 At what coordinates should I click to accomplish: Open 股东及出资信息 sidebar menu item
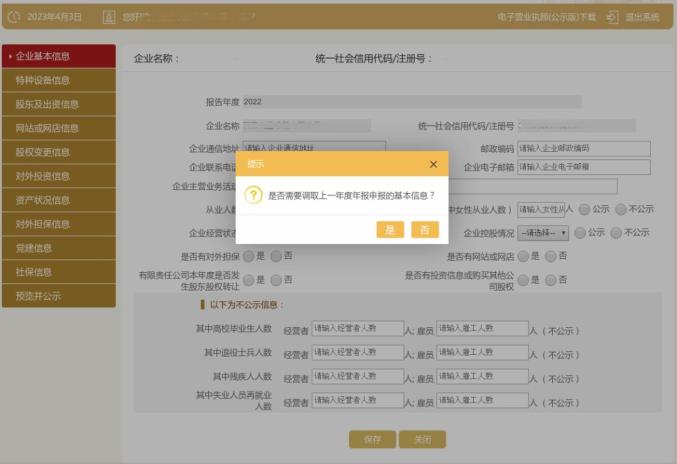point(58,104)
